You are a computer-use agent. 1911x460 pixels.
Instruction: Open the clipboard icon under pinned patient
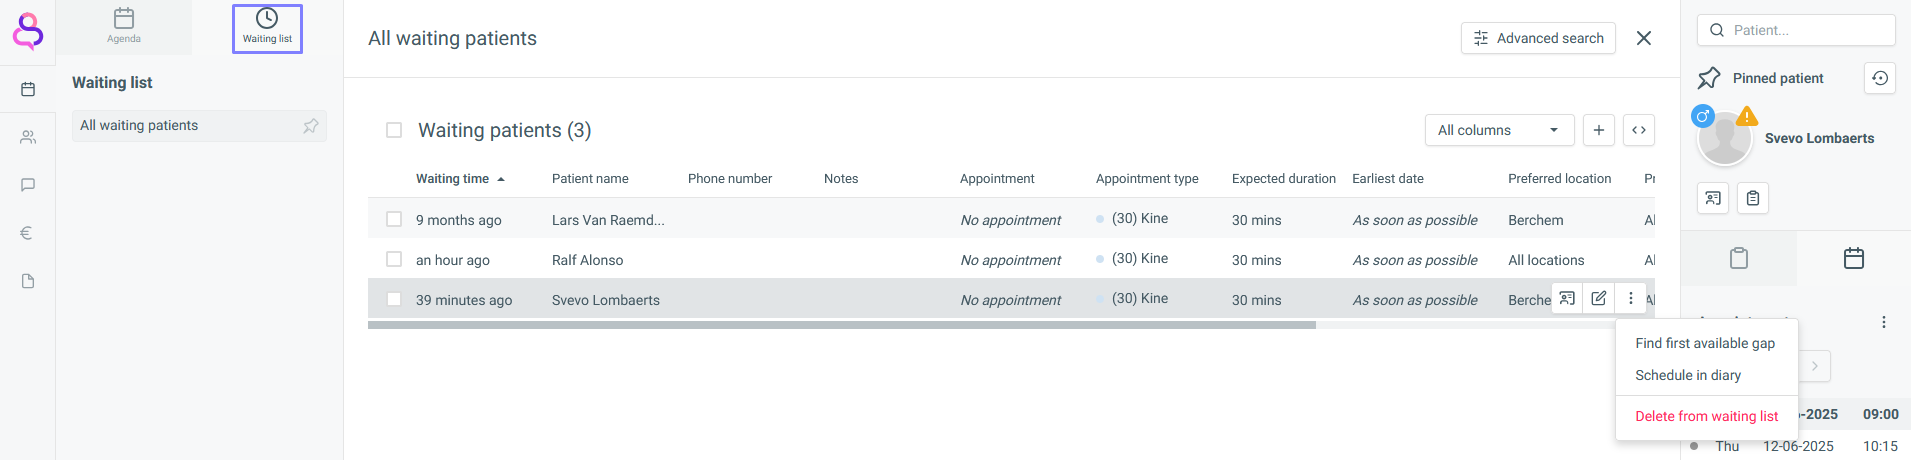[1753, 198]
